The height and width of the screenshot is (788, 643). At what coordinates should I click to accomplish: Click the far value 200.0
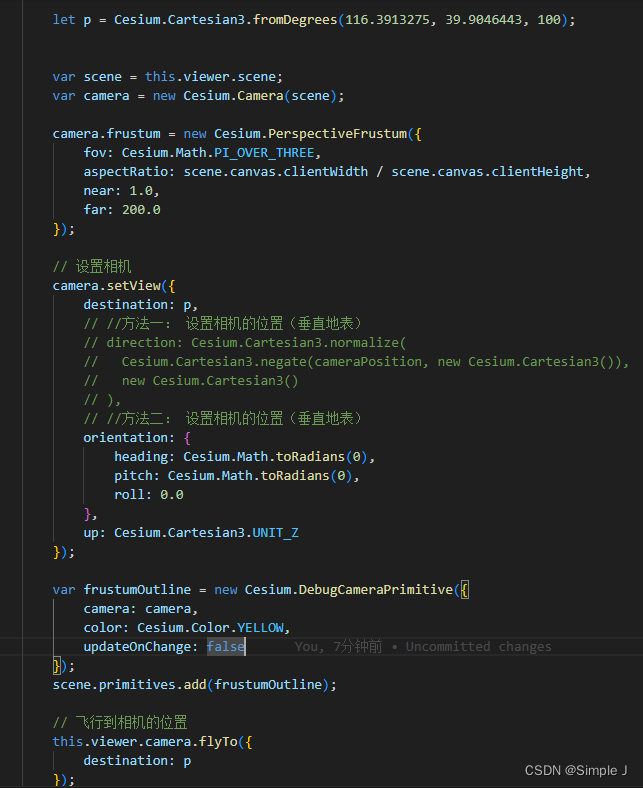[141, 210]
